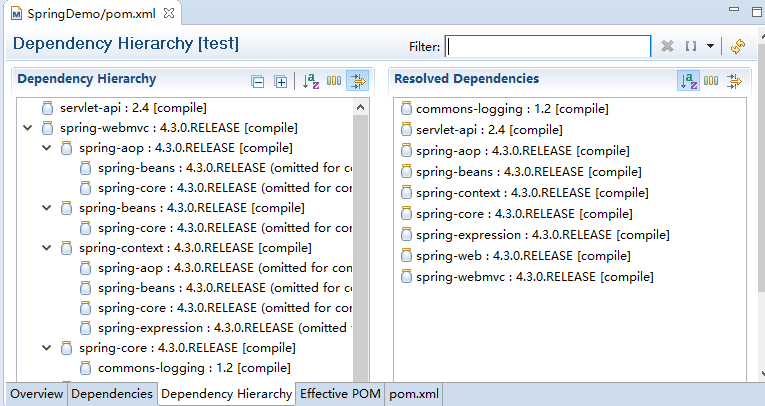Viewport: 765px width, 406px height.
Task: Click jar icon of spring-webmvc in Resolved Dependencies
Action: 406,277
